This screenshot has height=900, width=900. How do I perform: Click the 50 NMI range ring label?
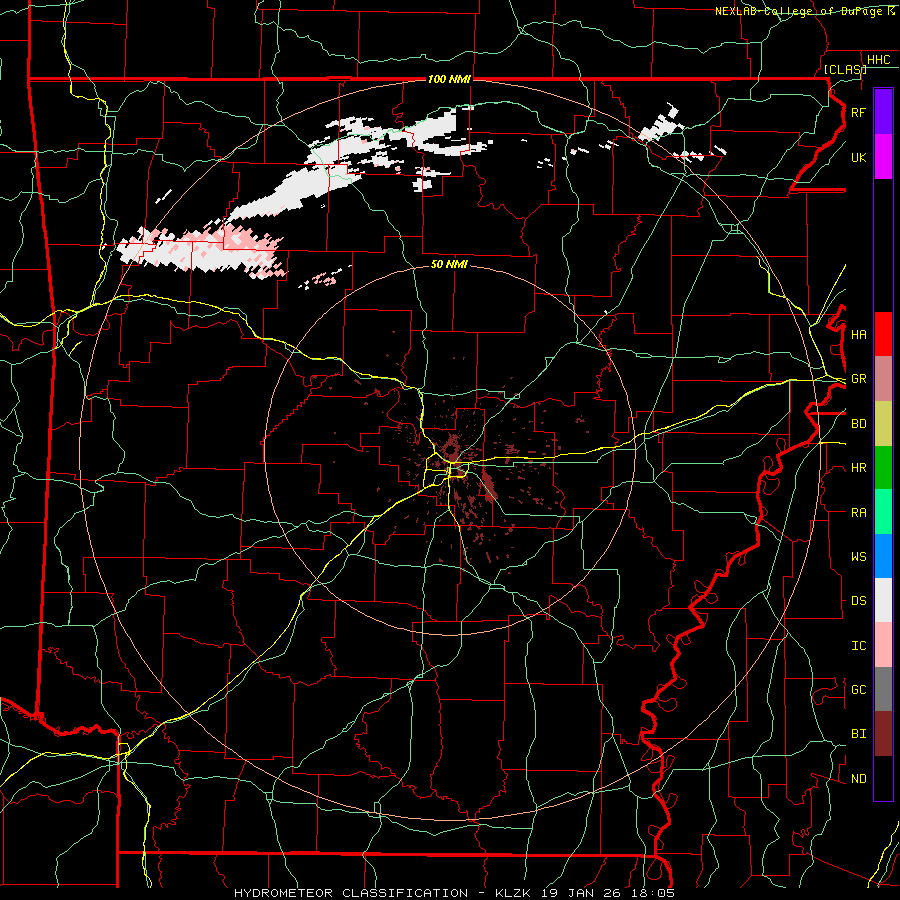point(449,264)
